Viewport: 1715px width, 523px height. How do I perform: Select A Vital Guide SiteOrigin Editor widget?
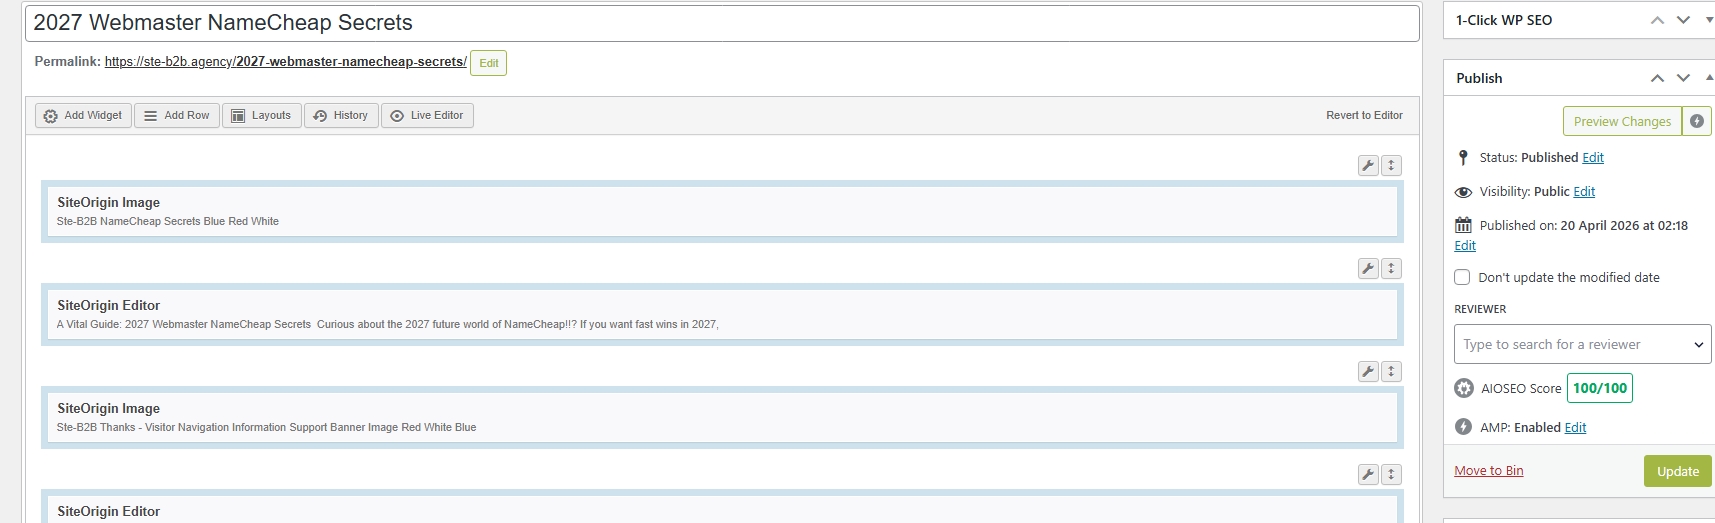(x=722, y=314)
